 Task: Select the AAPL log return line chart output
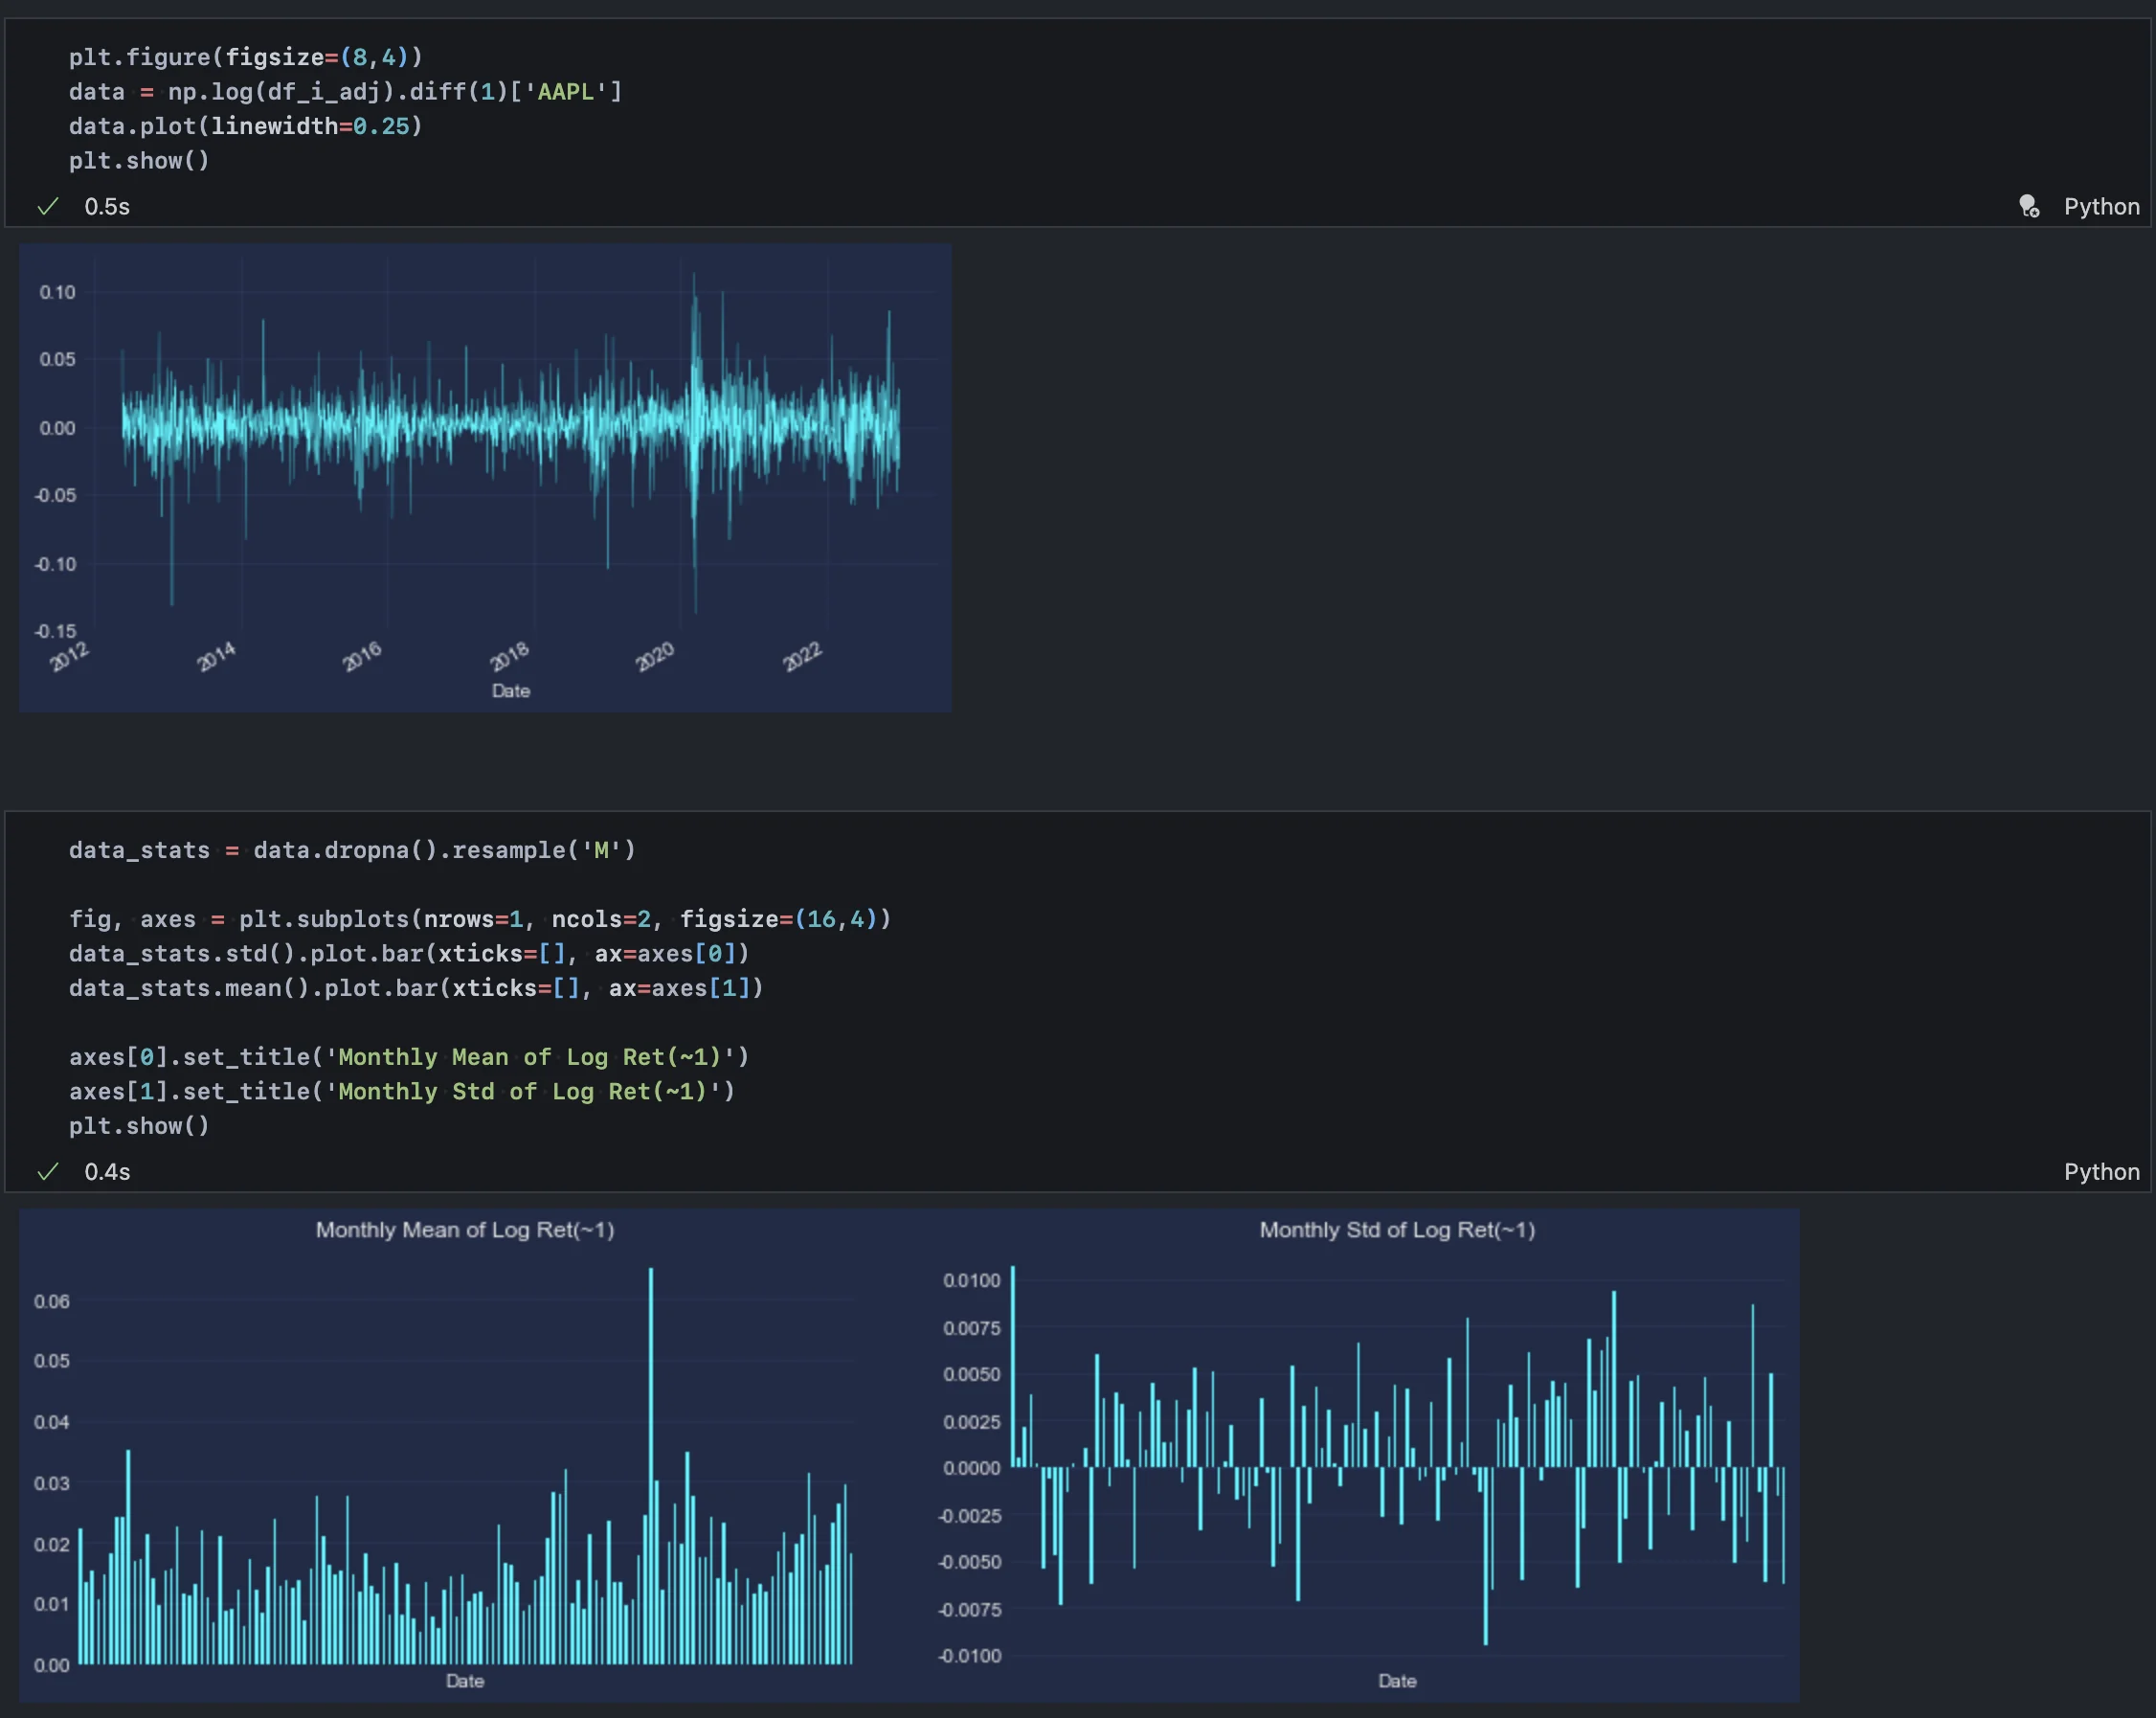click(x=485, y=477)
